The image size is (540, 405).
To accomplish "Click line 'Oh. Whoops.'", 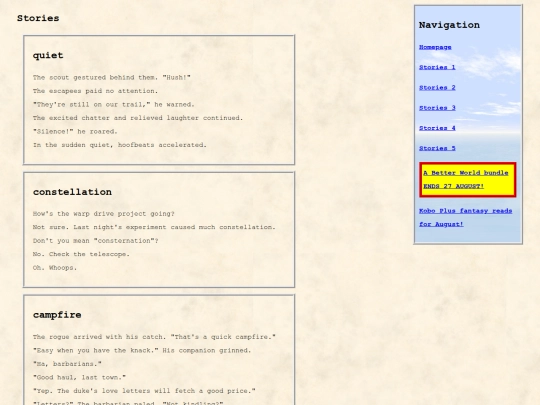I will pyautogui.click(x=55, y=268).
